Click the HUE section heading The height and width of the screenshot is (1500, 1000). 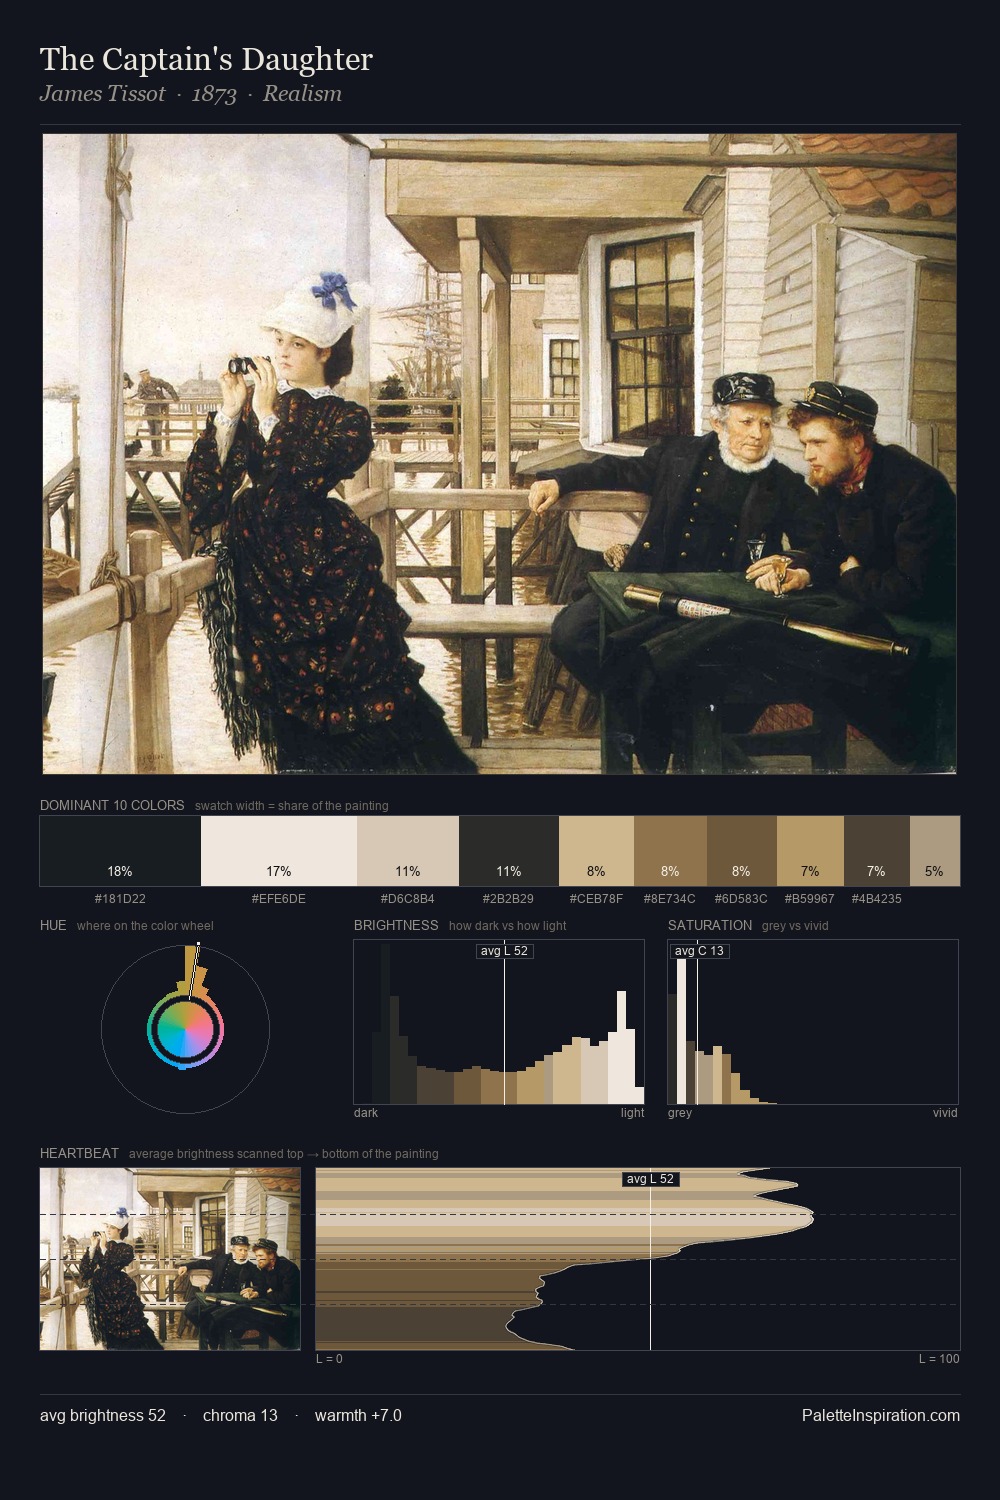pyautogui.click(x=53, y=925)
